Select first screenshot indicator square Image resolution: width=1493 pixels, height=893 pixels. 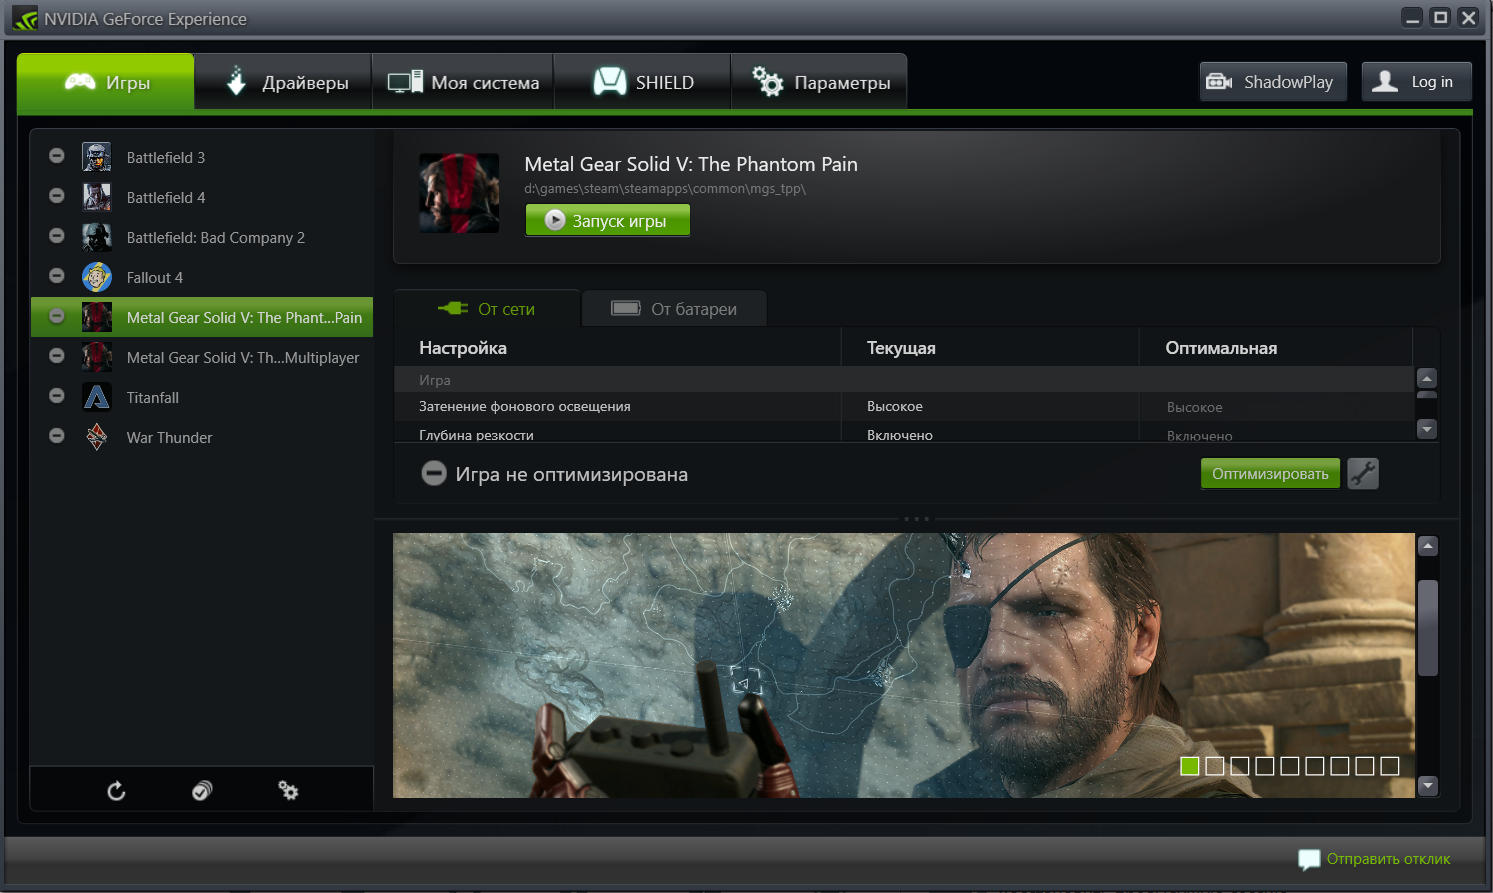(x=1190, y=766)
